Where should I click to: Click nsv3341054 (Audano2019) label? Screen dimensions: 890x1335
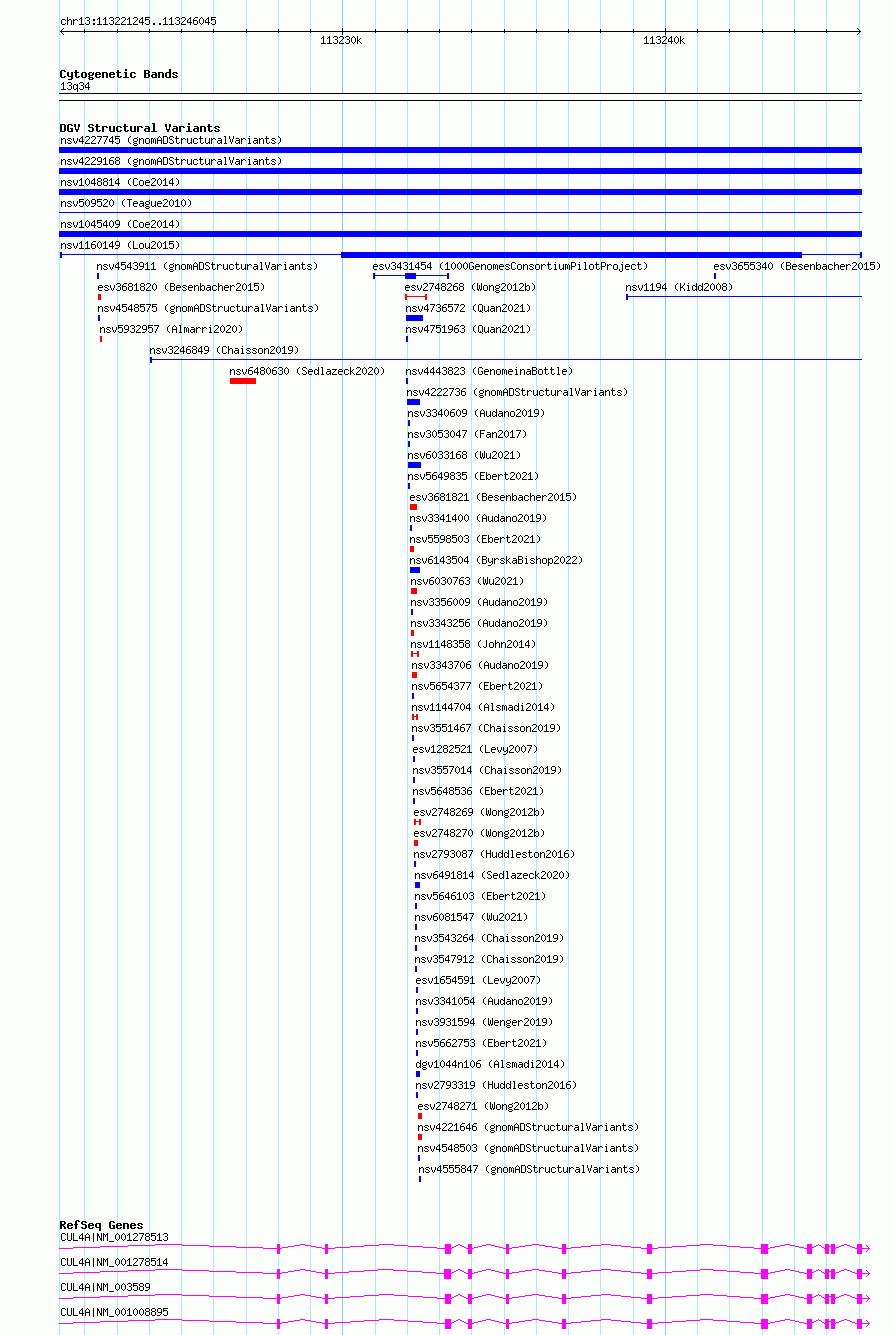click(485, 1001)
